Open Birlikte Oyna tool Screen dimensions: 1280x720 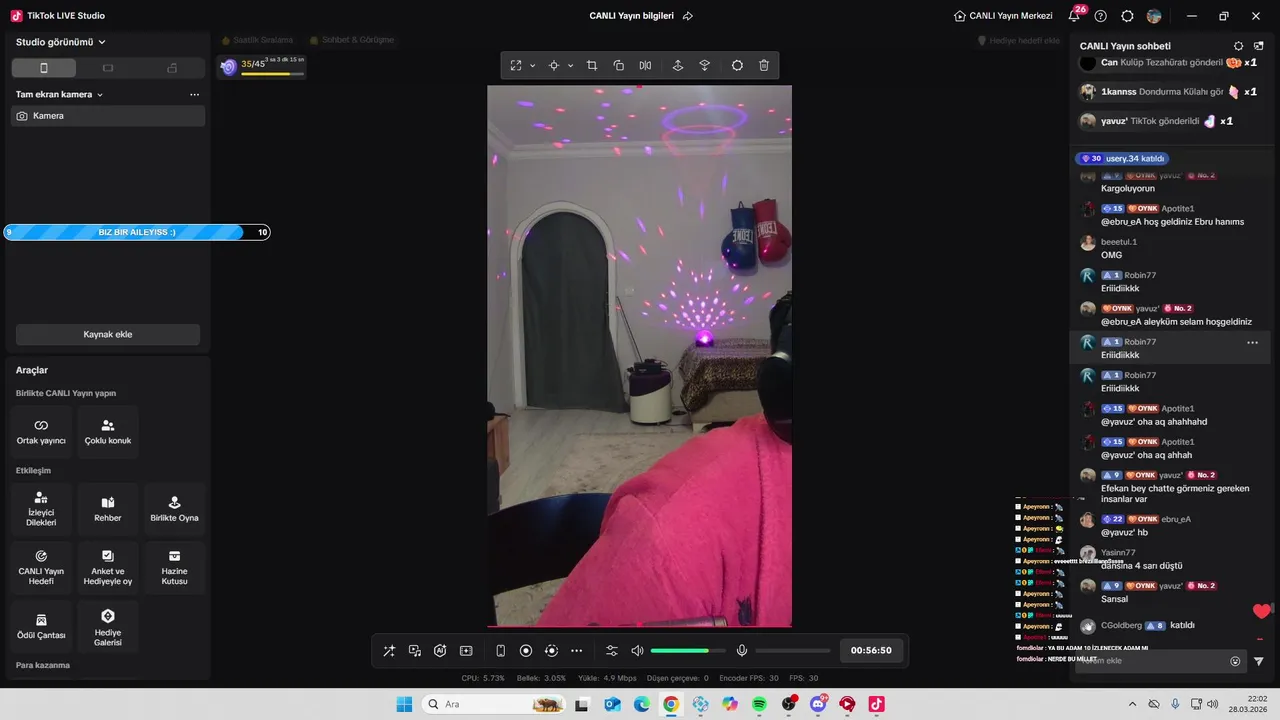click(x=175, y=510)
